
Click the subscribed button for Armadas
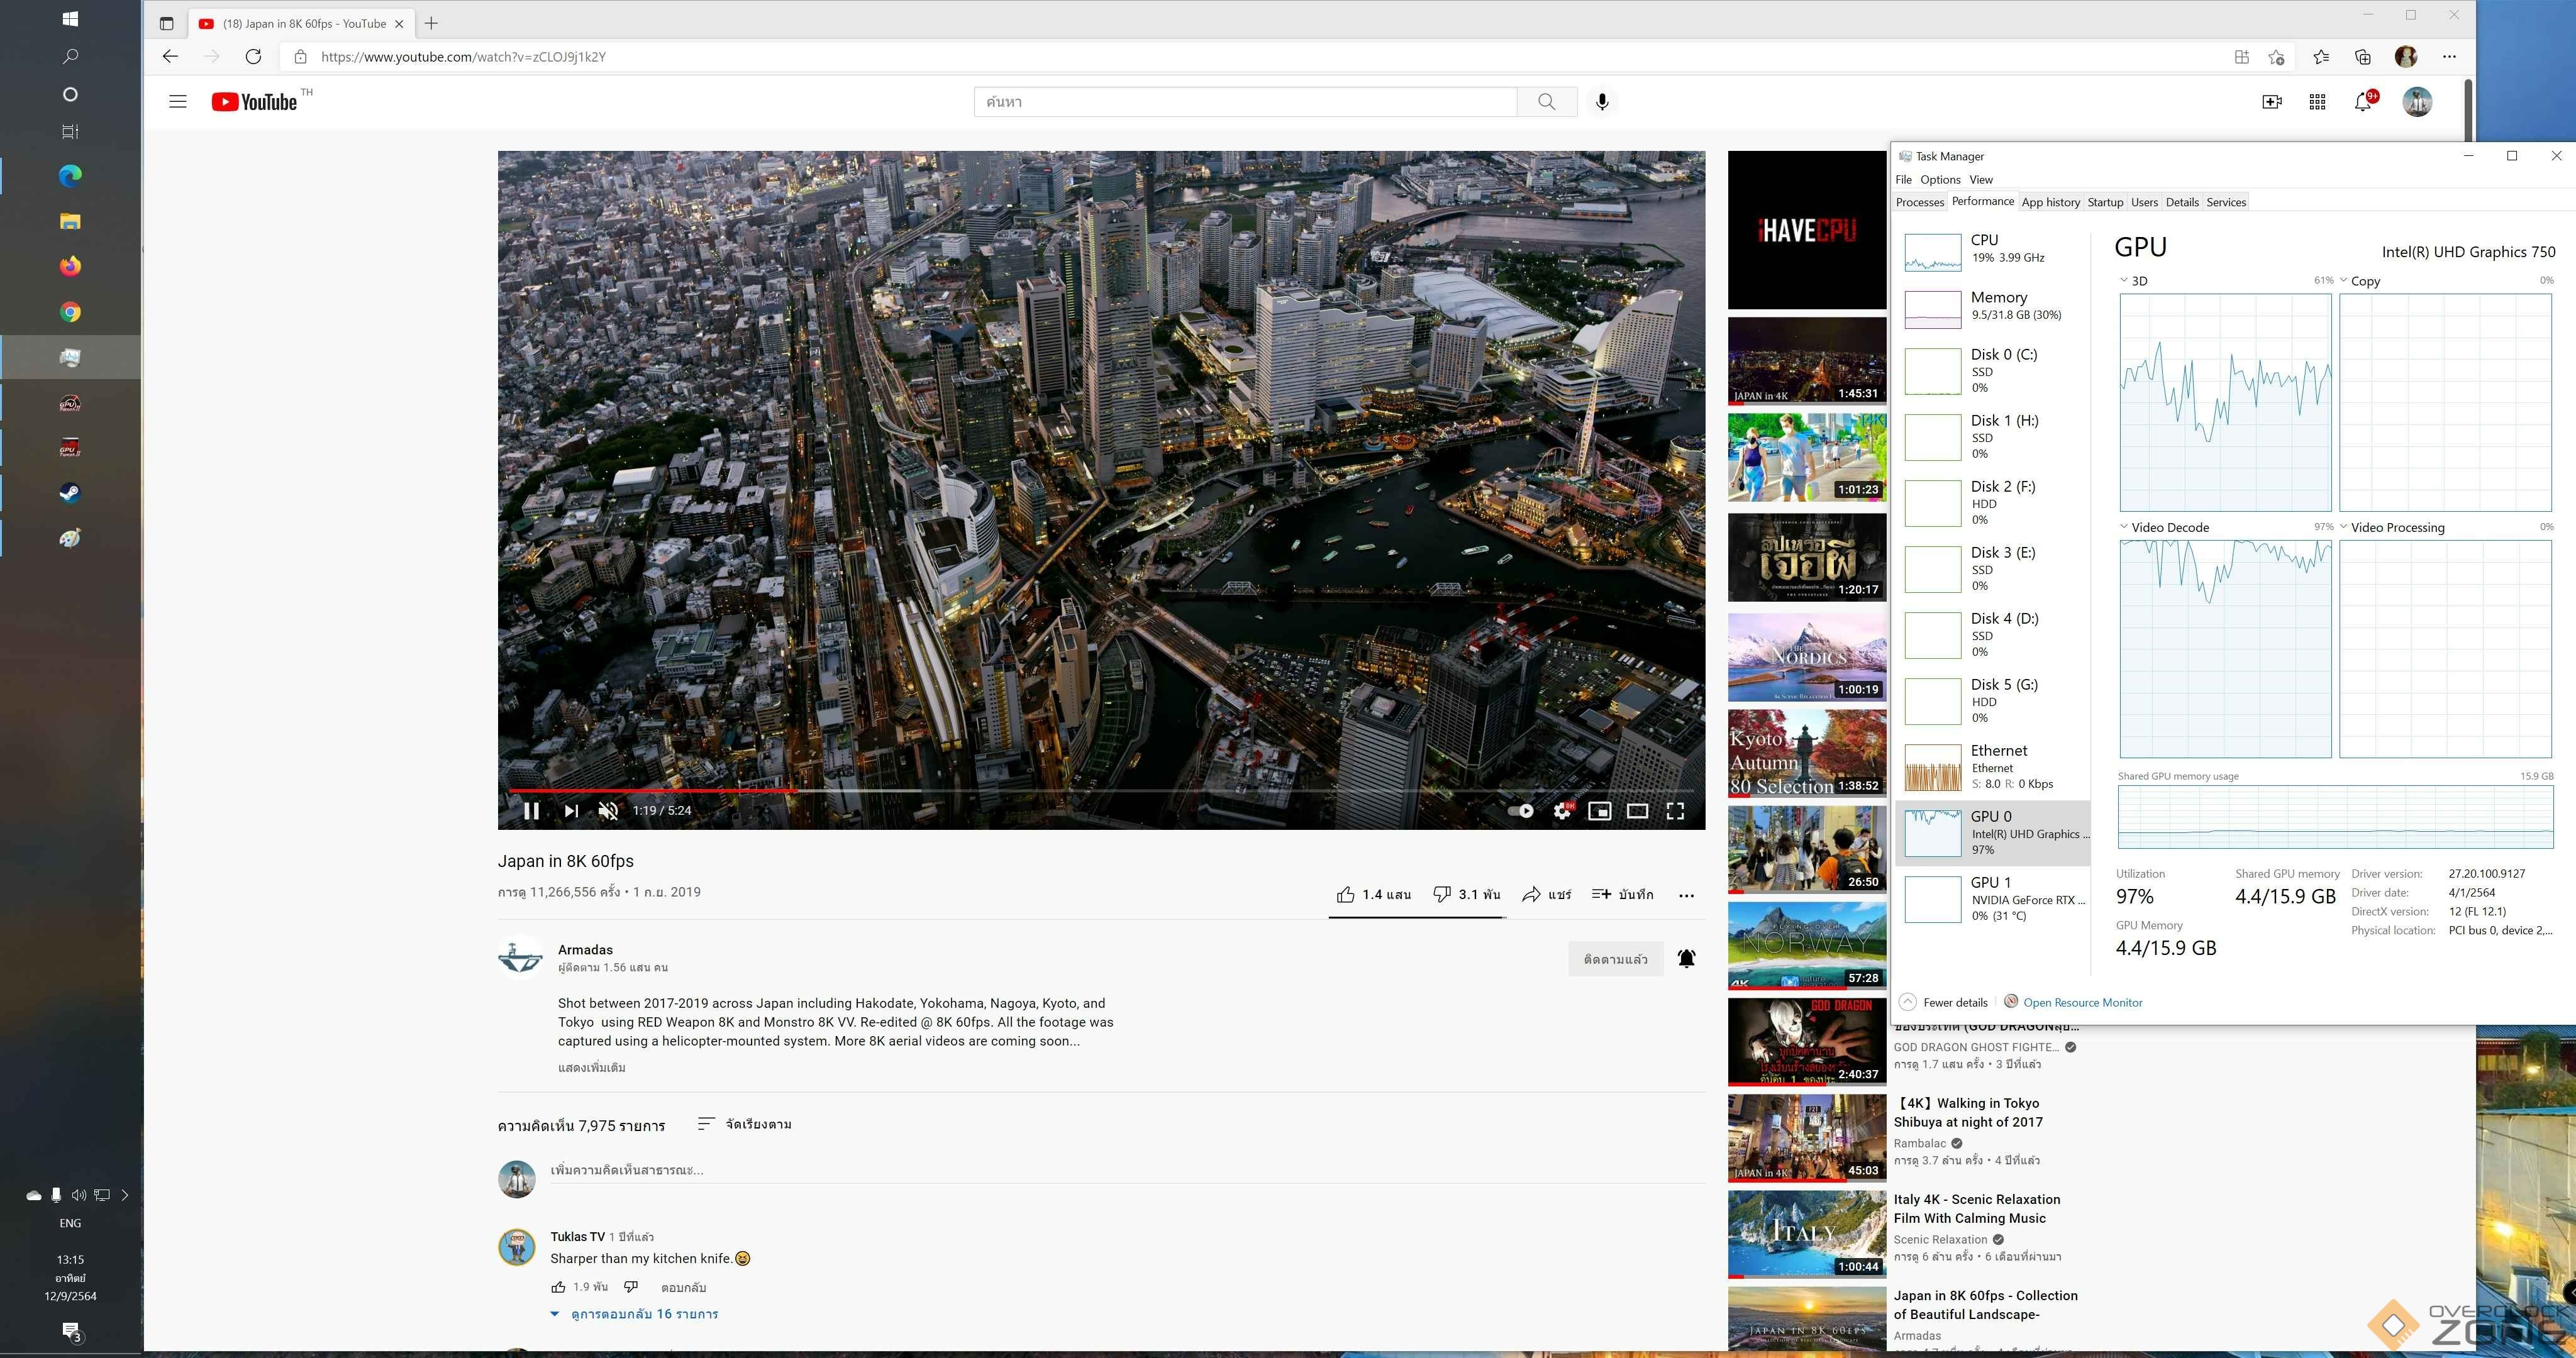(x=1615, y=959)
